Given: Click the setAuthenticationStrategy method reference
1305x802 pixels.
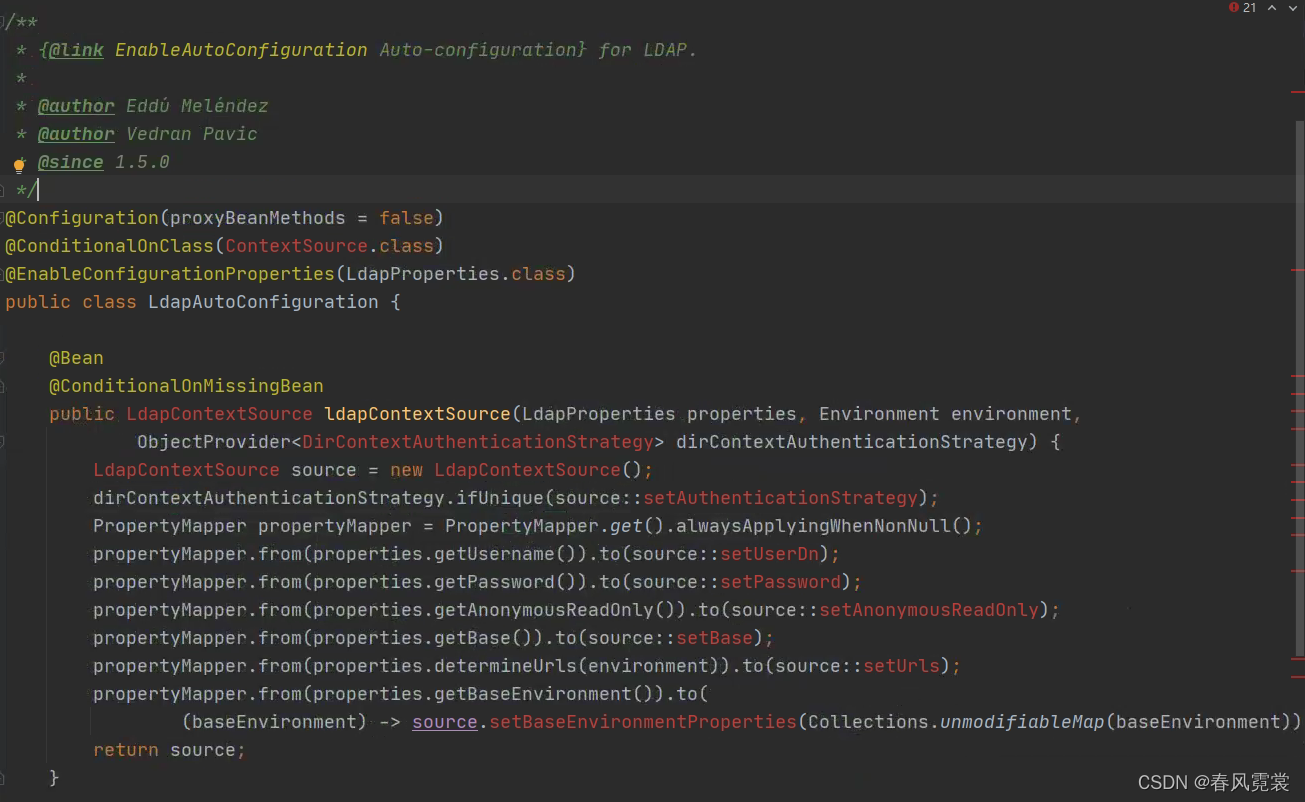Looking at the screenshot, I should pos(780,498).
